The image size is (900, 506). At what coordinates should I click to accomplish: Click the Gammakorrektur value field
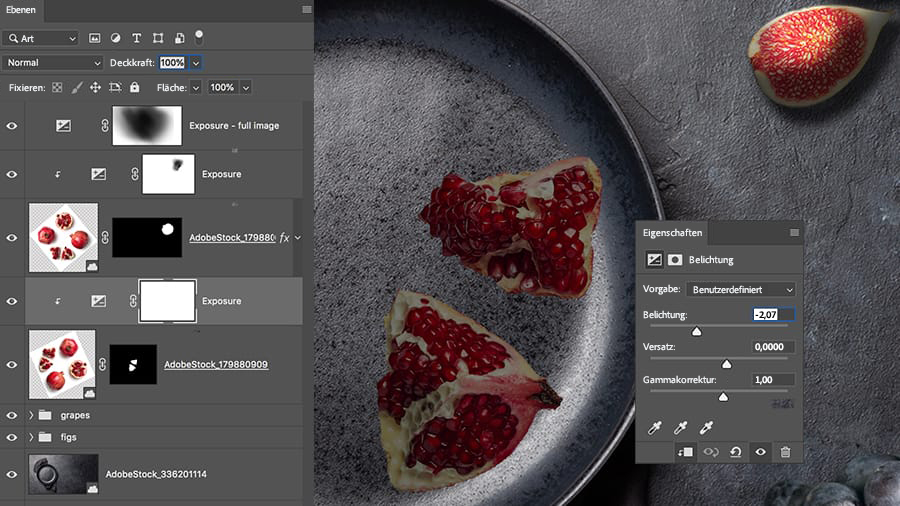pos(773,380)
